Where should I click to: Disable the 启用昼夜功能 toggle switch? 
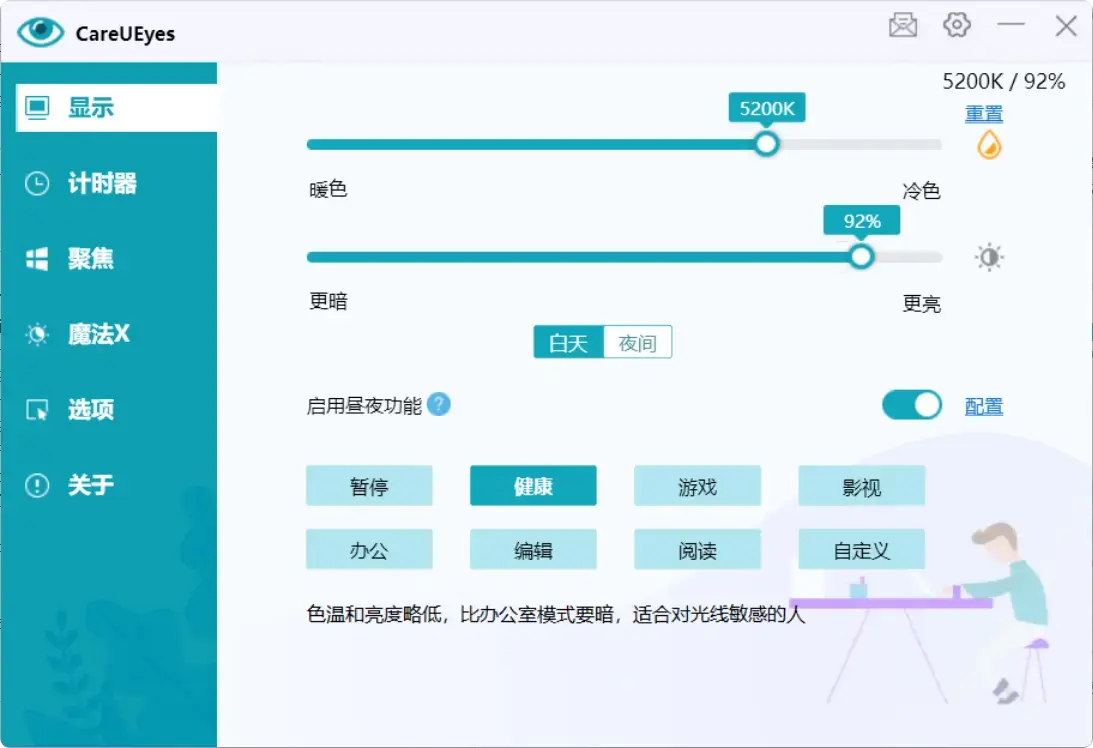(911, 404)
